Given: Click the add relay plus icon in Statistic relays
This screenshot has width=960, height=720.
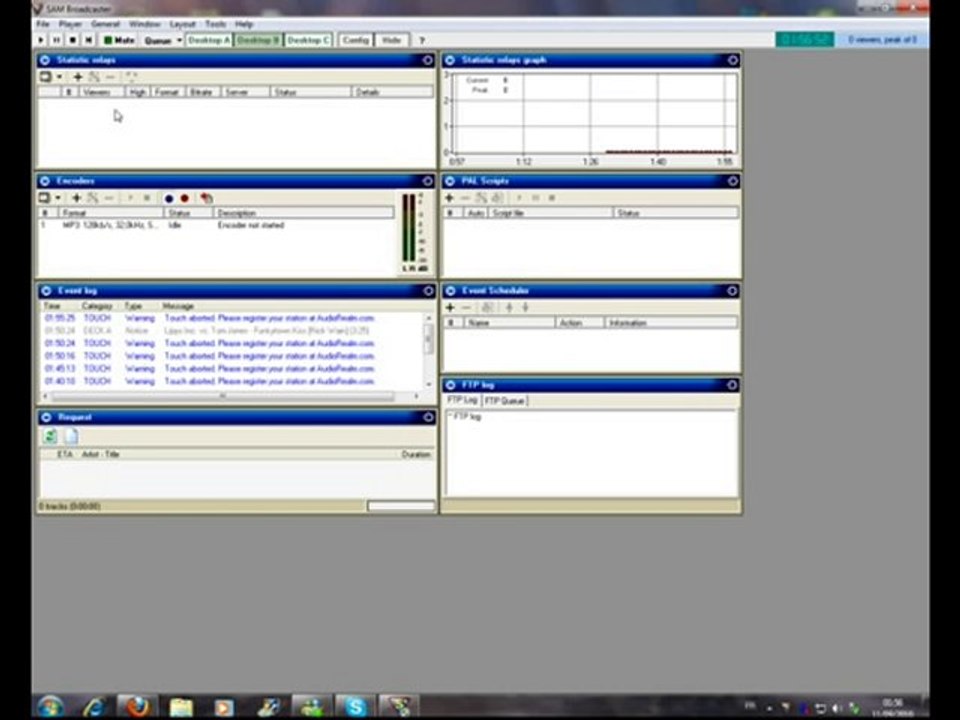Looking at the screenshot, I should tap(78, 77).
